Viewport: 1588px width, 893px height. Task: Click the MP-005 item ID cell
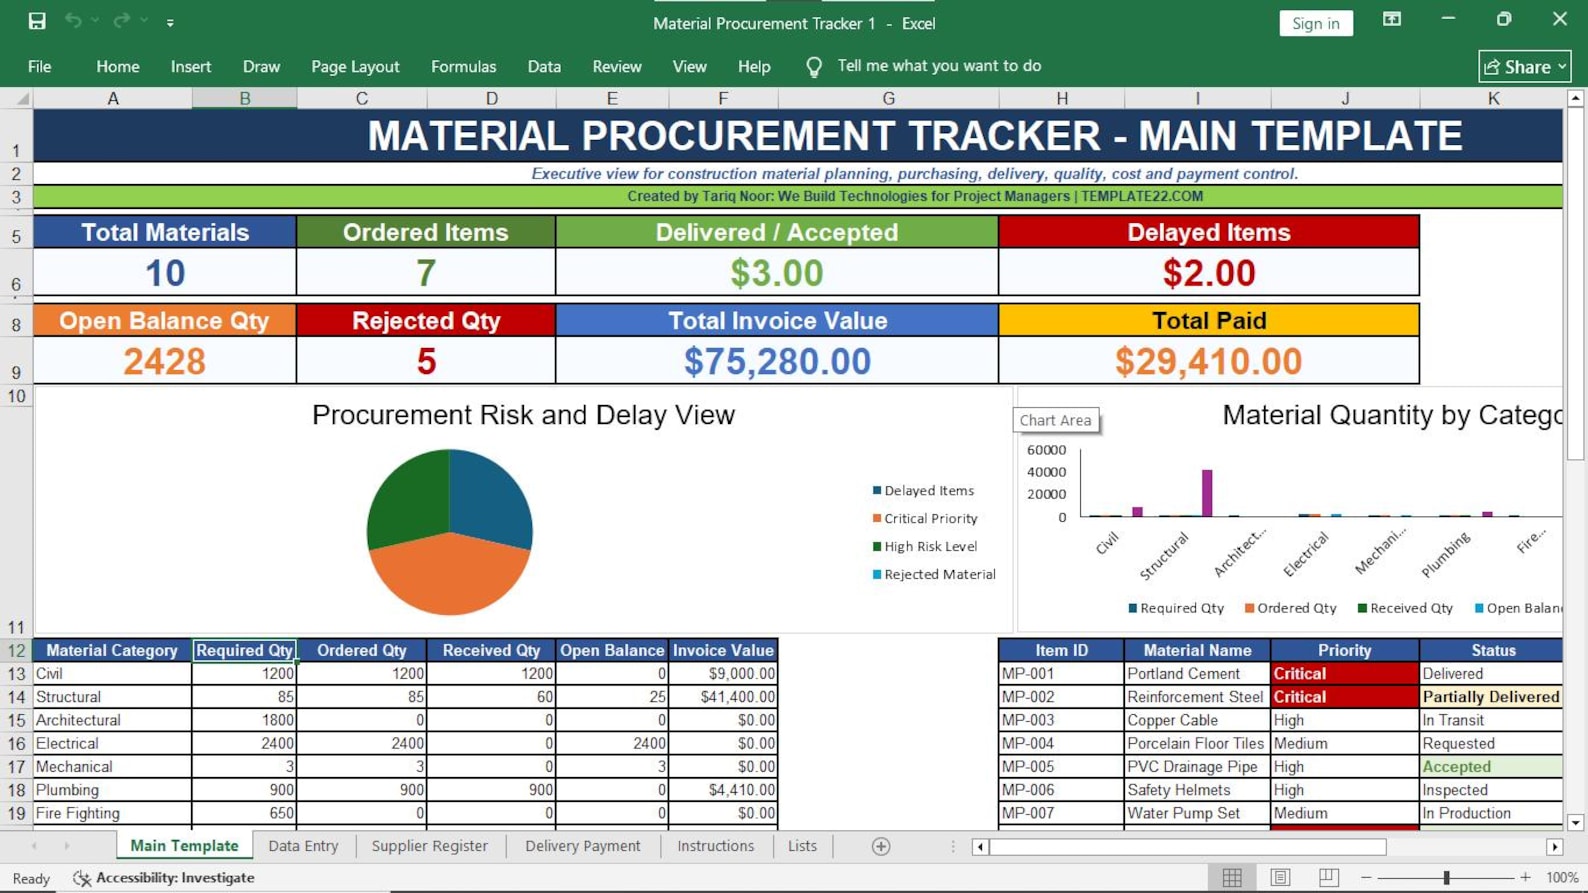point(1062,767)
